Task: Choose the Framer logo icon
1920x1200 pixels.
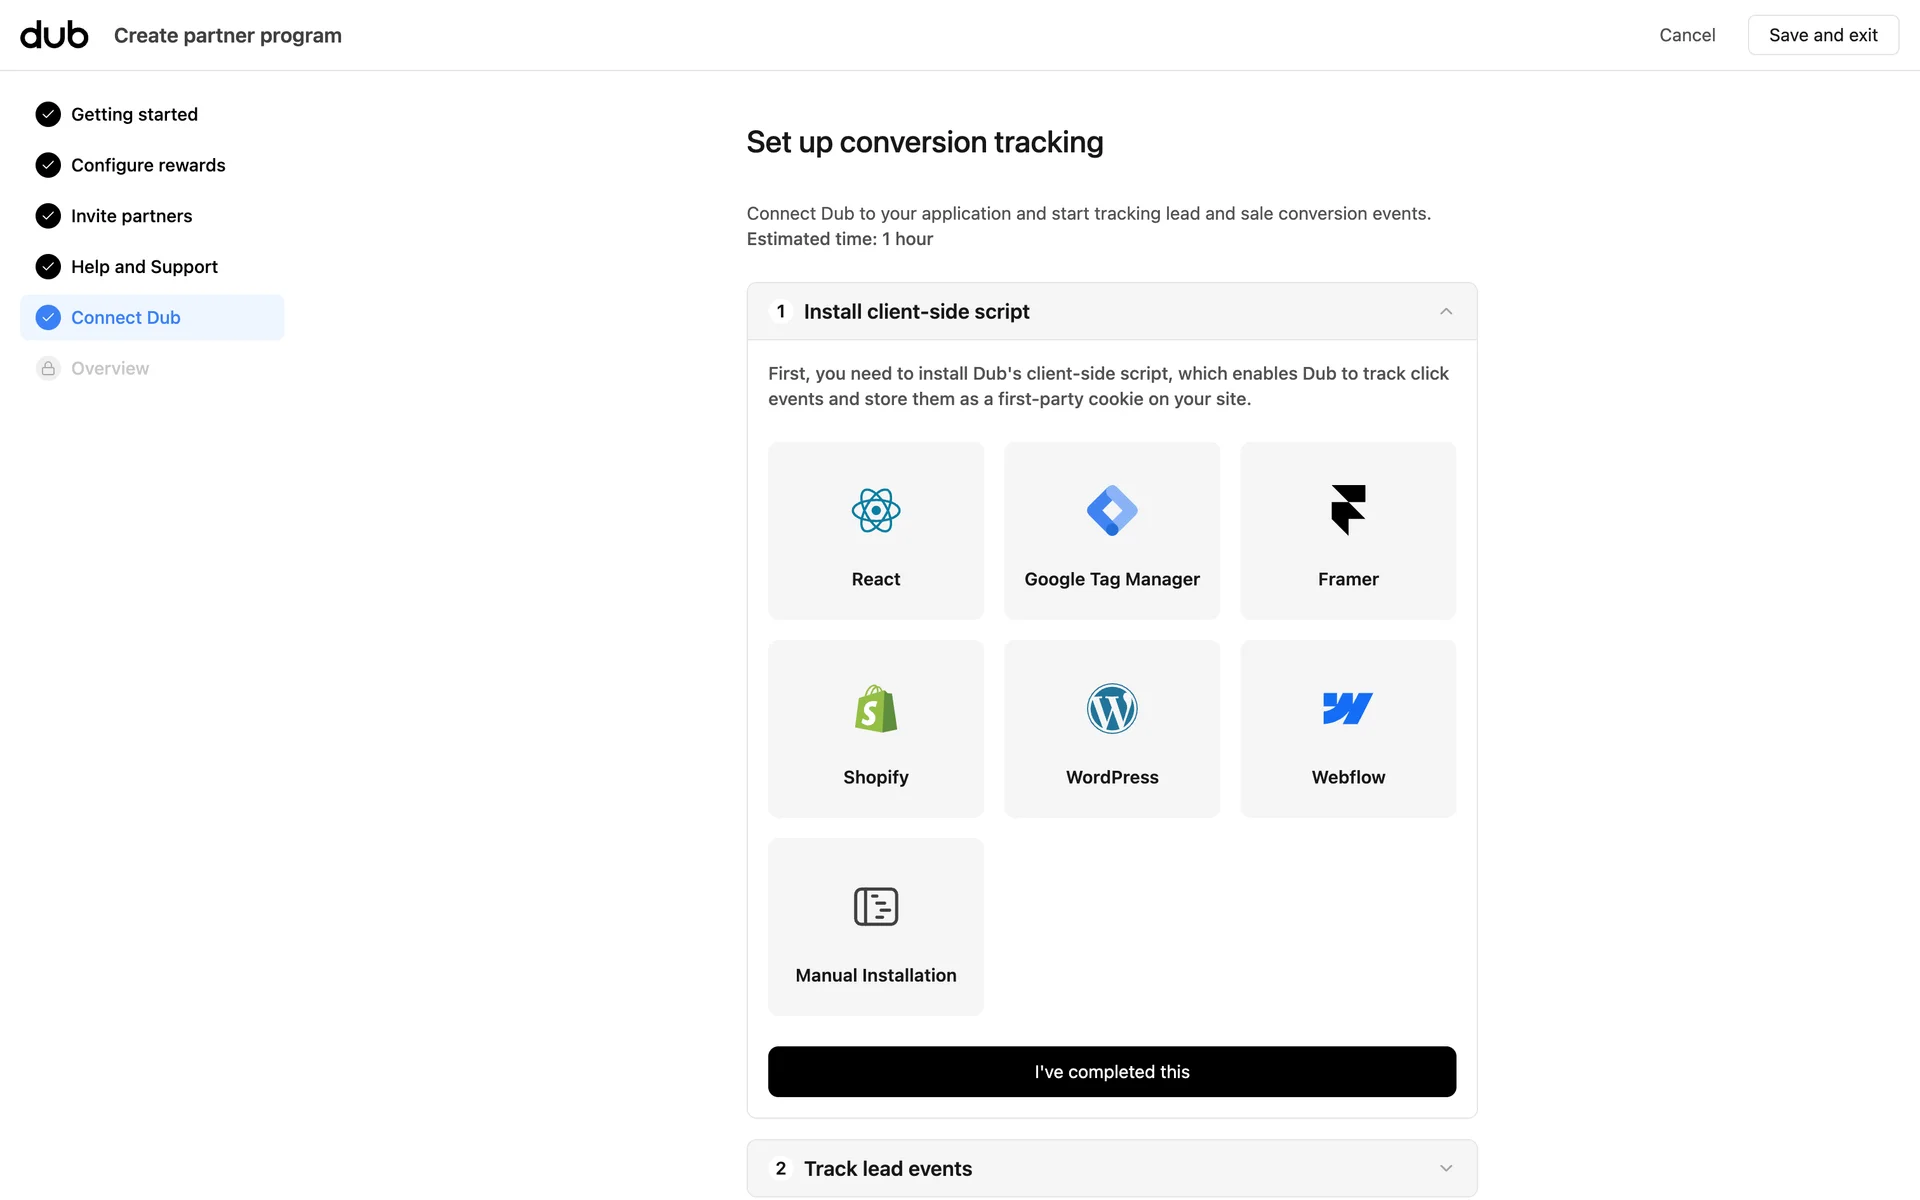Action: (1348, 510)
